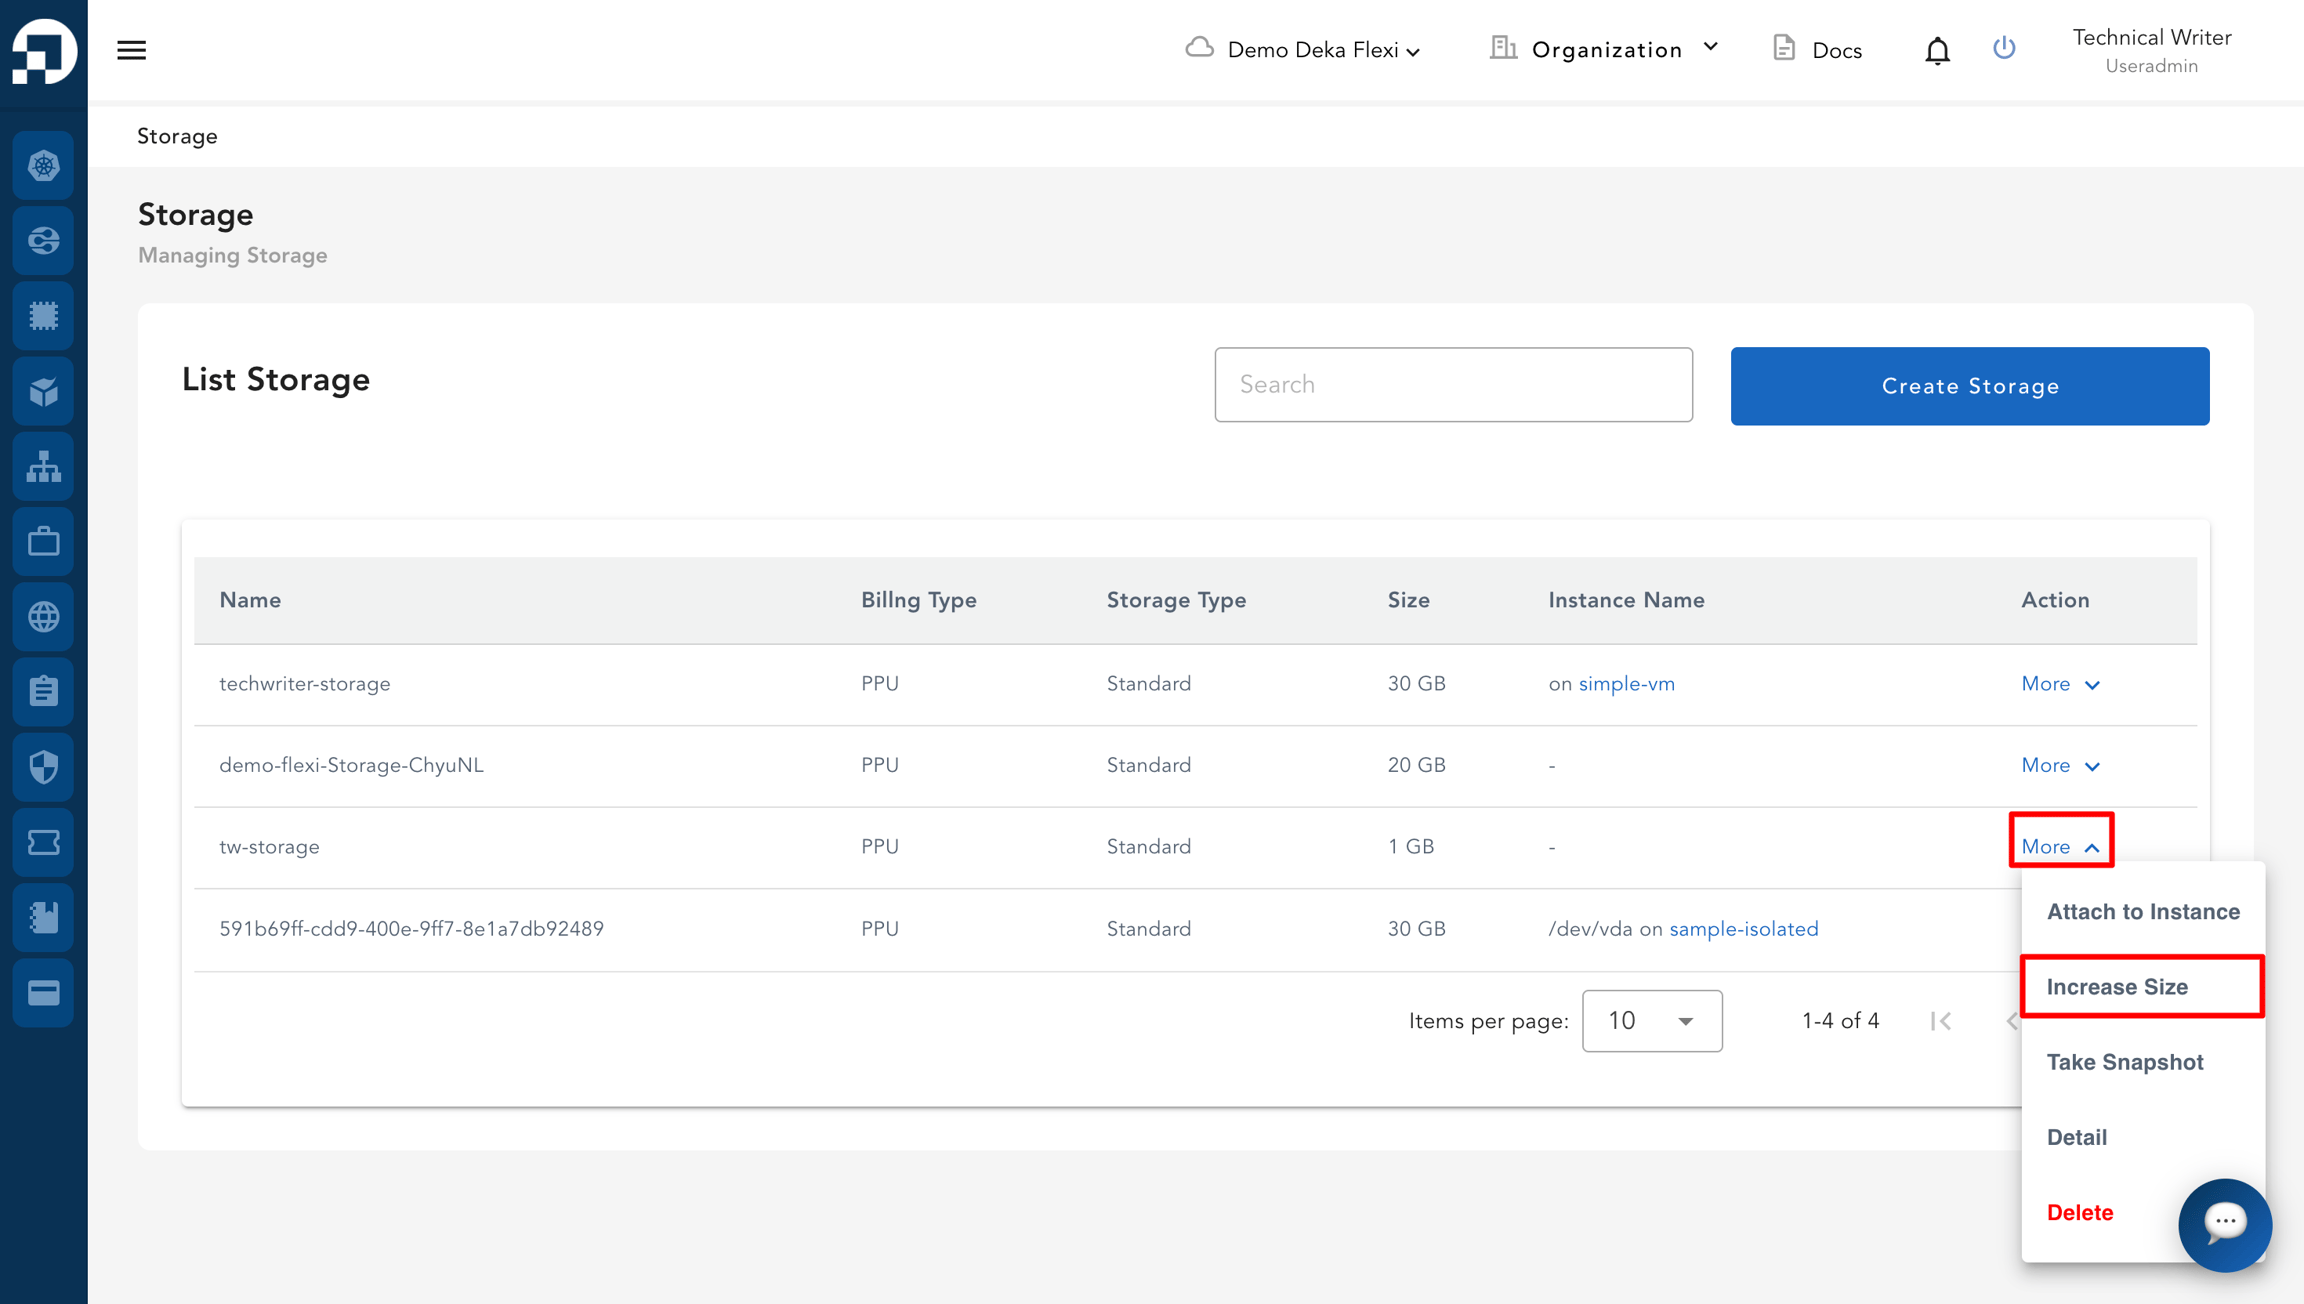
Task: Open the billing card sidebar icon
Action: pyautogui.click(x=43, y=993)
